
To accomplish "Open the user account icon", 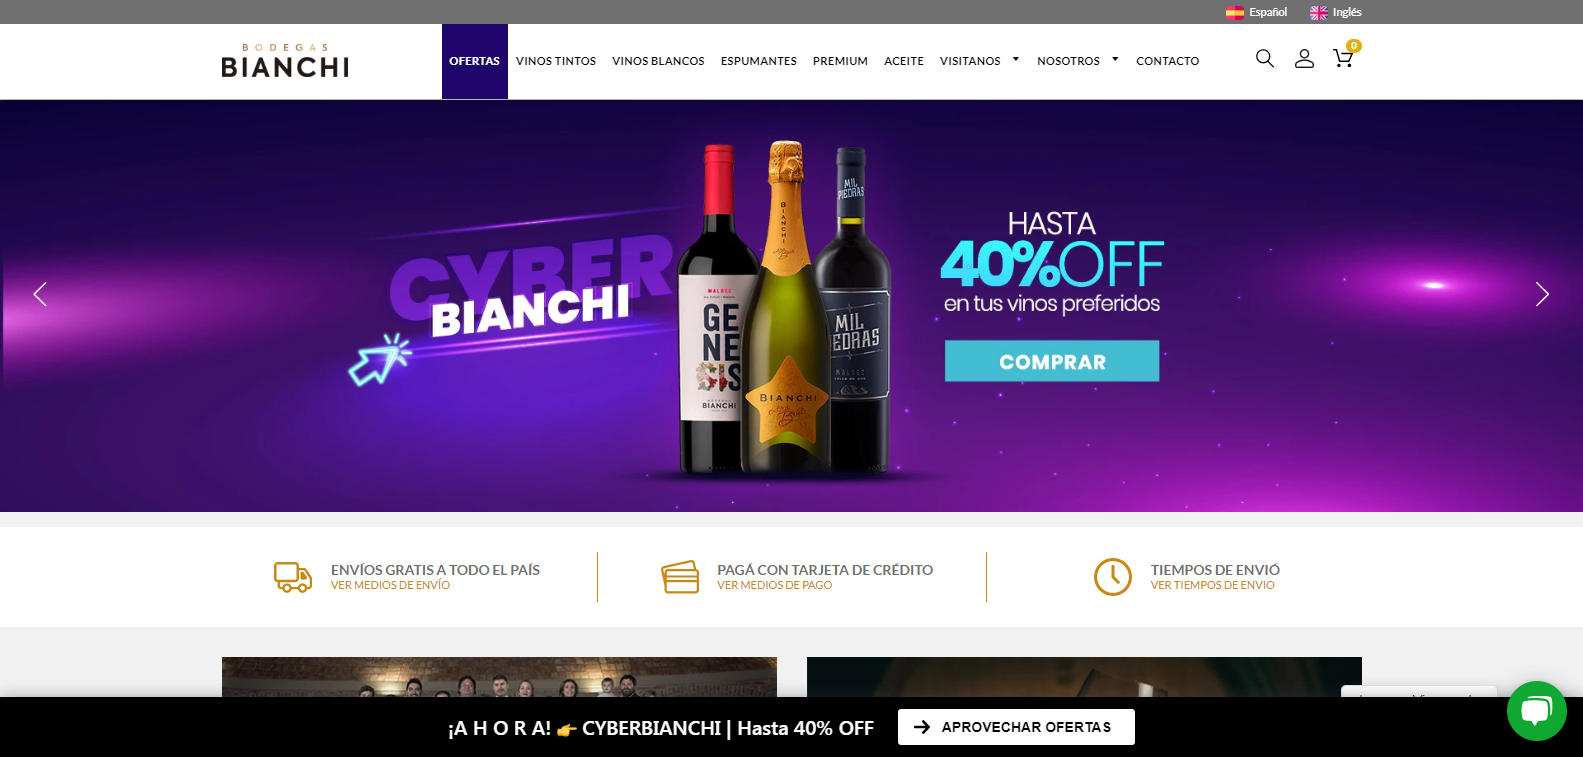I will click(x=1304, y=59).
